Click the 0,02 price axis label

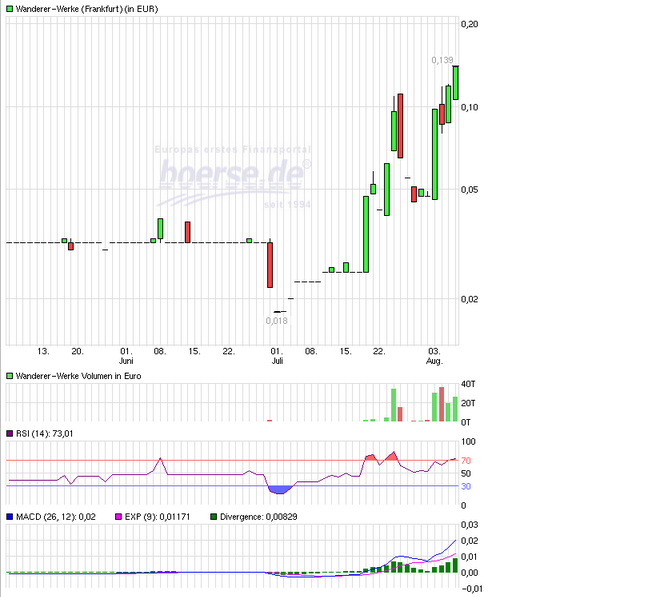pyautogui.click(x=469, y=299)
